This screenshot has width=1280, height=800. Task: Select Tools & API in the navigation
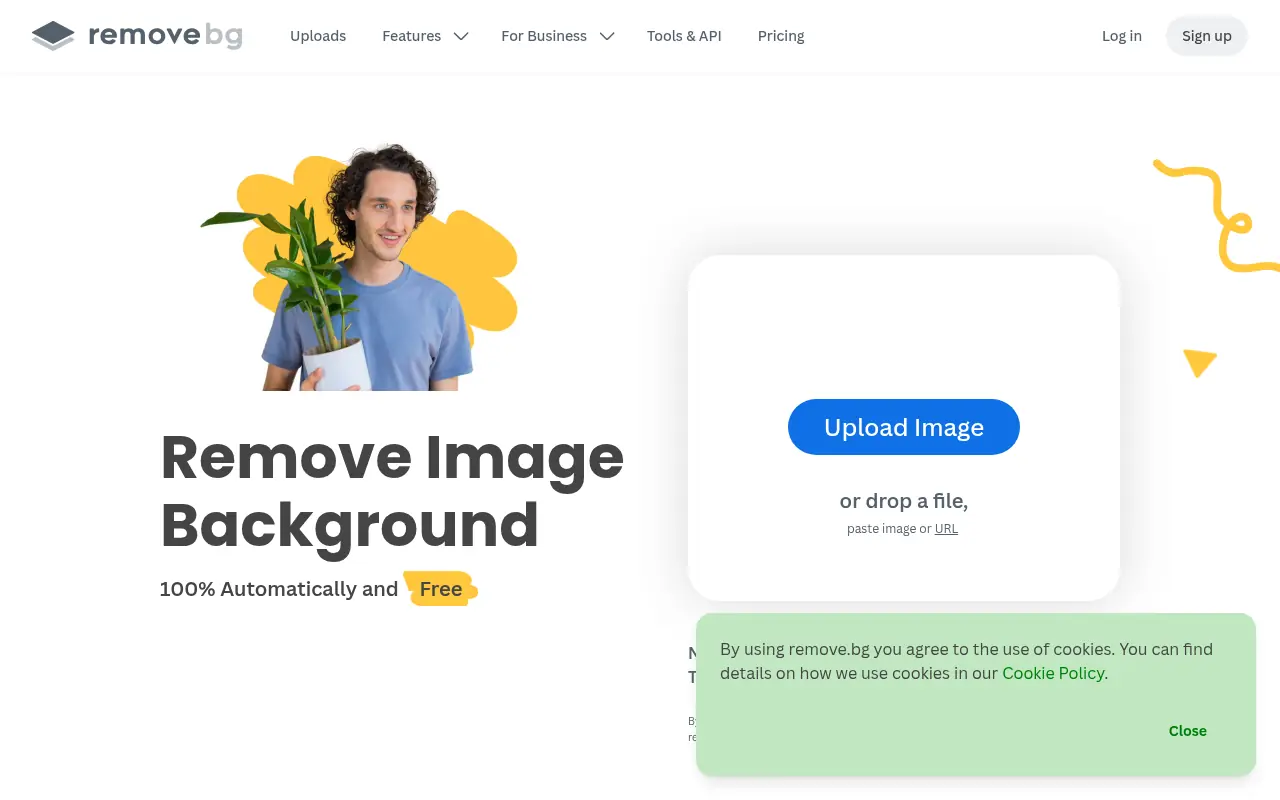point(684,36)
